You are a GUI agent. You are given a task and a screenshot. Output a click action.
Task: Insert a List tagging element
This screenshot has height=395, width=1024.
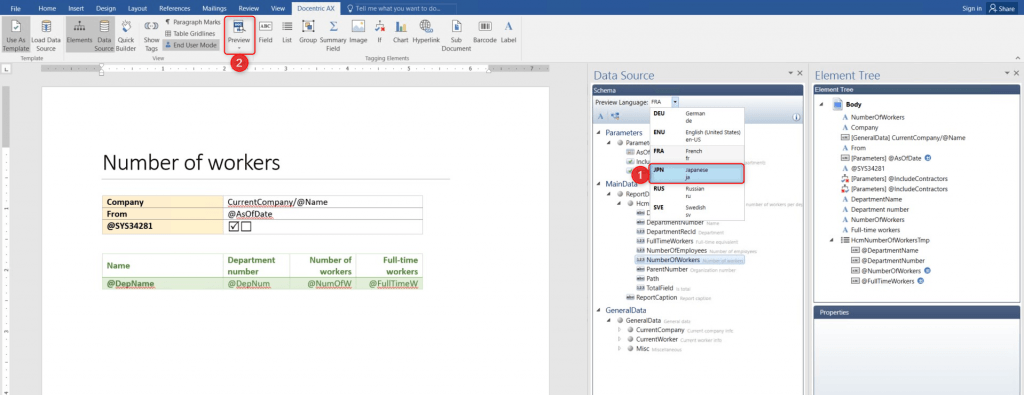tap(287, 31)
